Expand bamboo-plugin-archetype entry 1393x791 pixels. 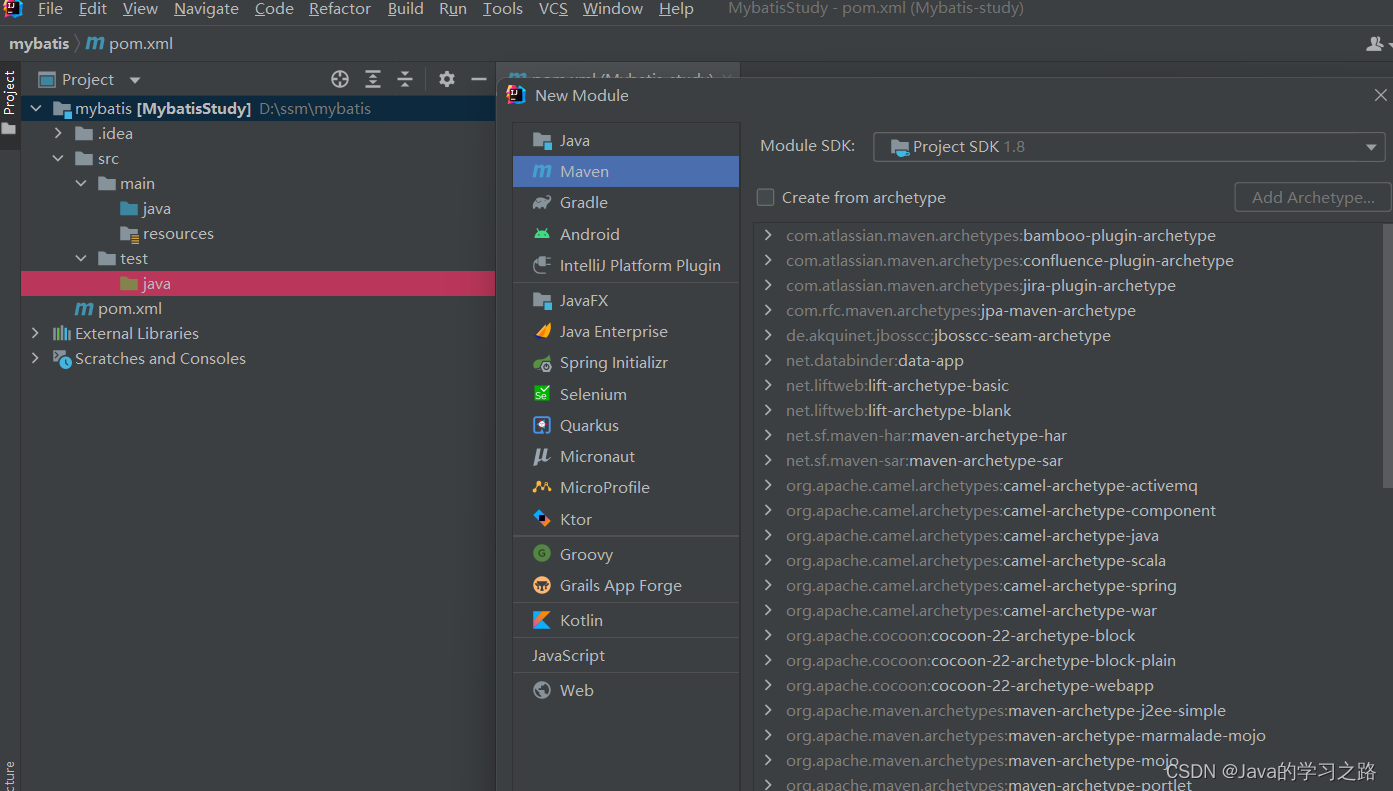[x=768, y=235]
